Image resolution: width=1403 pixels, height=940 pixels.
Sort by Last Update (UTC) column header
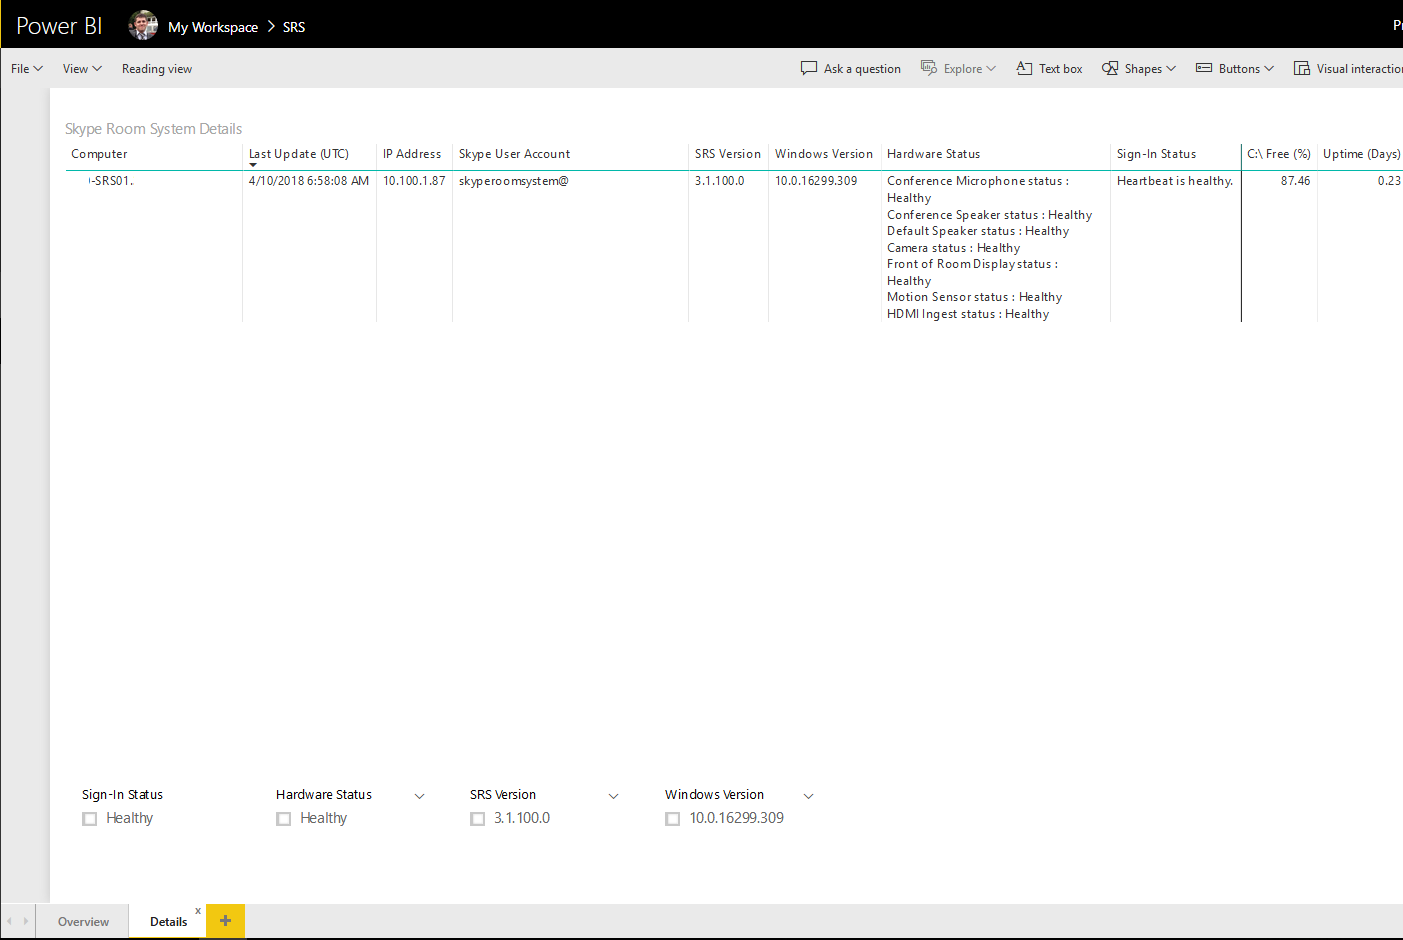(x=299, y=154)
